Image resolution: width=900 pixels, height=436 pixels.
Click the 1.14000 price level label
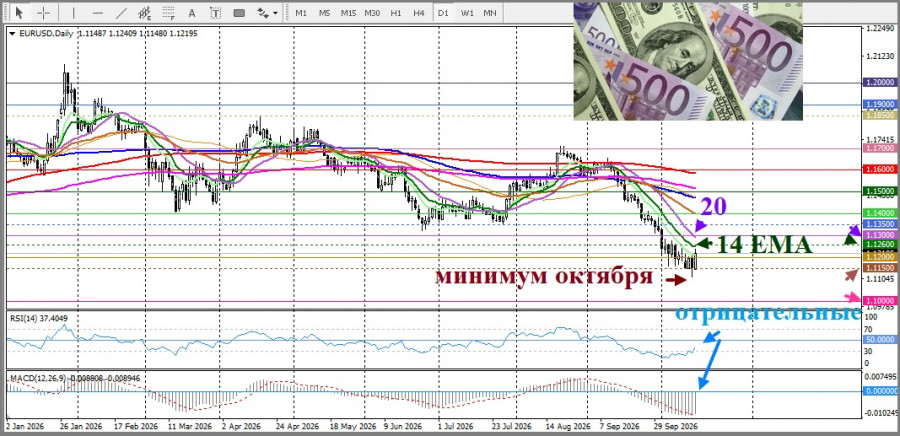click(x=879, y=213)
